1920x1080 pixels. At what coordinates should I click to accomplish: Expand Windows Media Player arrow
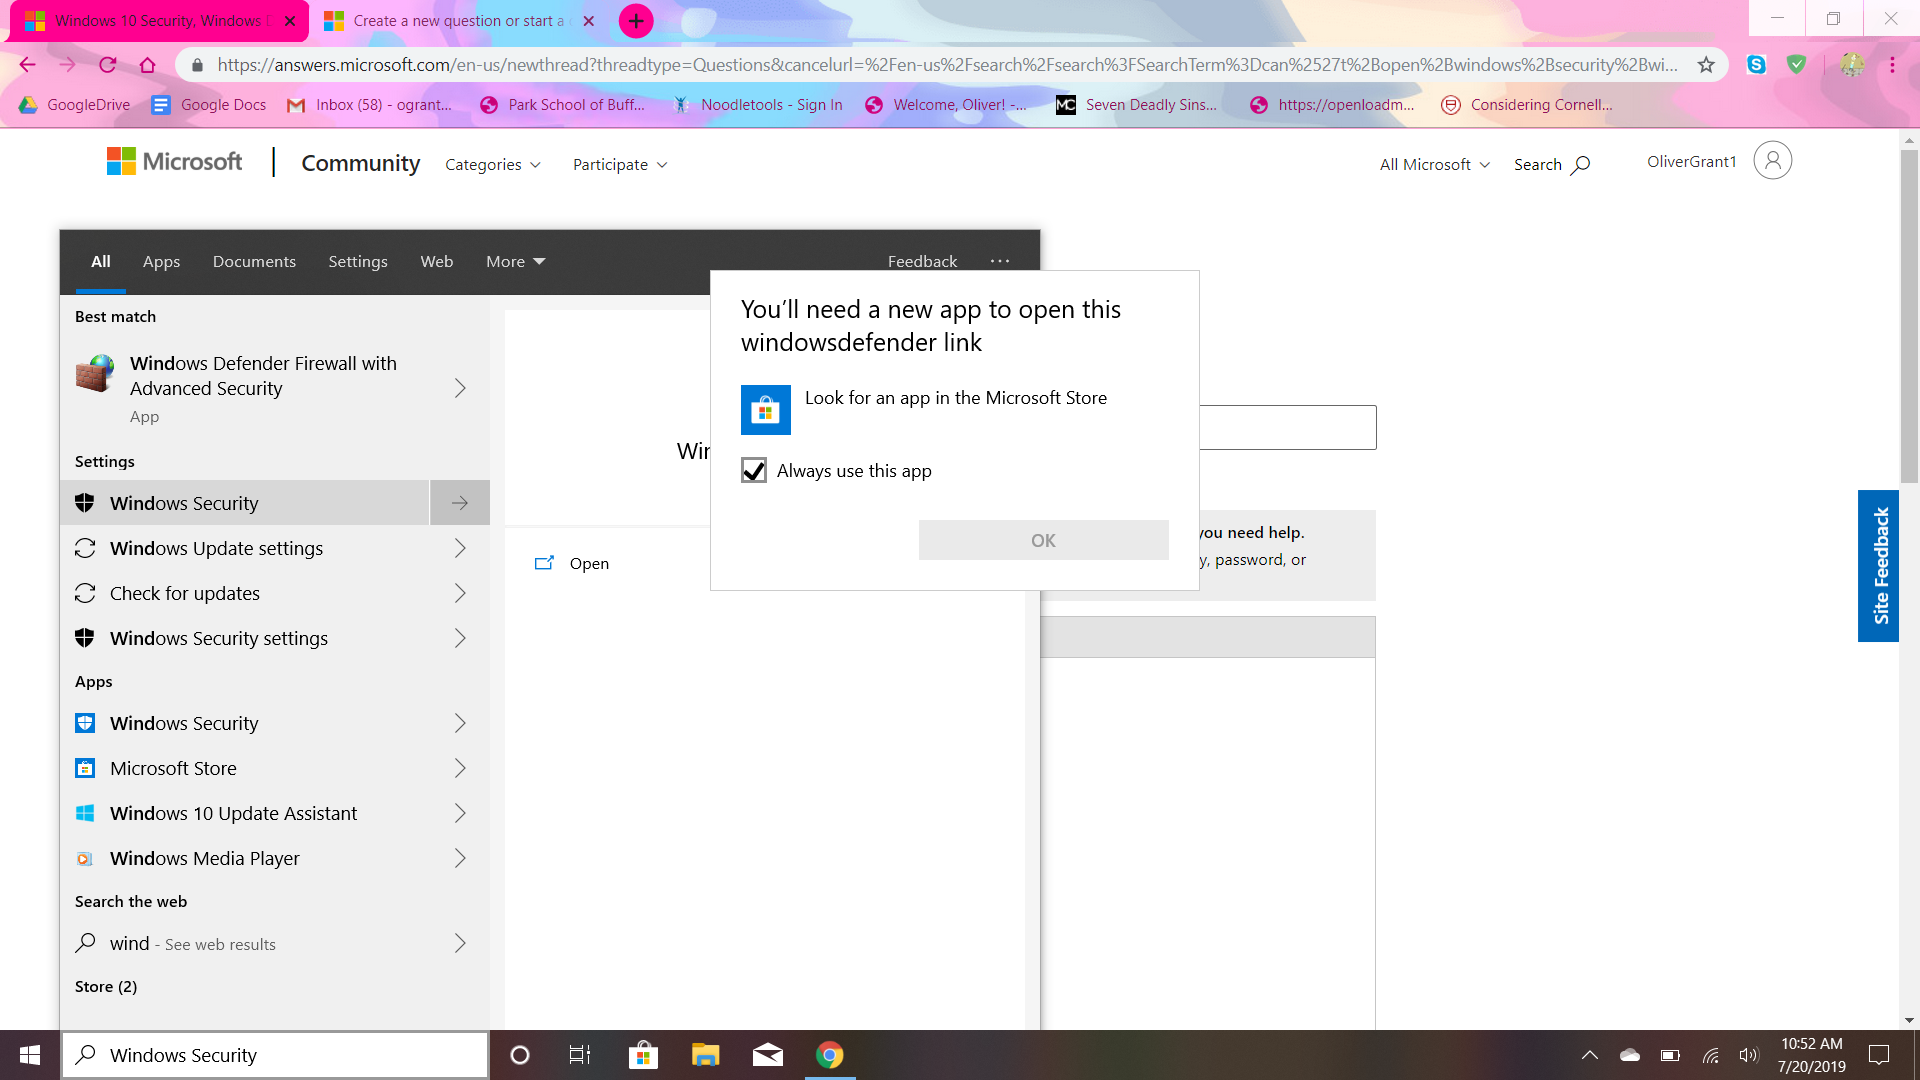[x=460, y=858]
